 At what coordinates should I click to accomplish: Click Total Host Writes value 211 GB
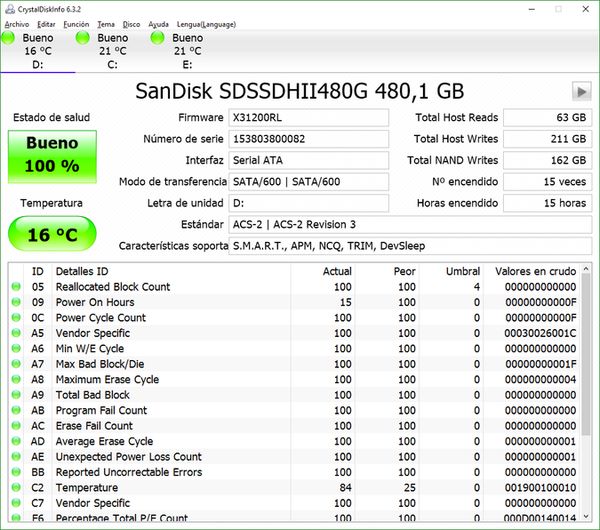coord(548,139)
